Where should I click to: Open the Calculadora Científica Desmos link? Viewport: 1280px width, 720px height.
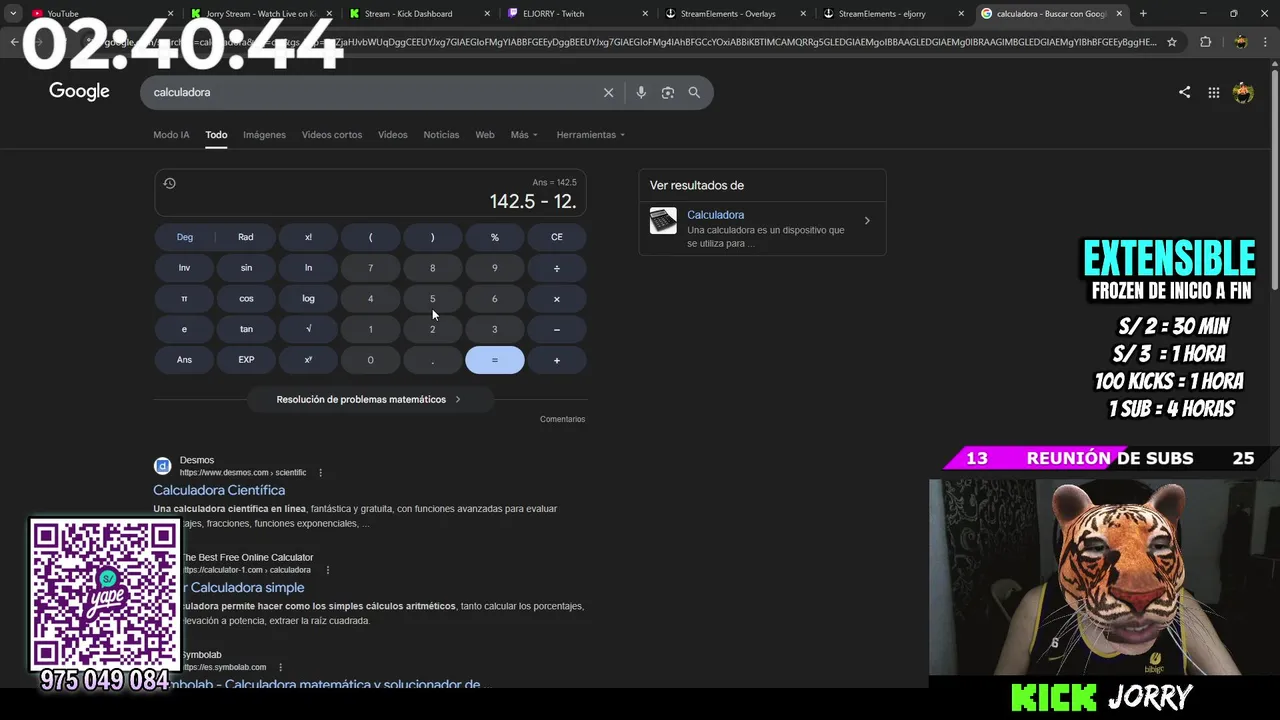(x=219, y=490)
